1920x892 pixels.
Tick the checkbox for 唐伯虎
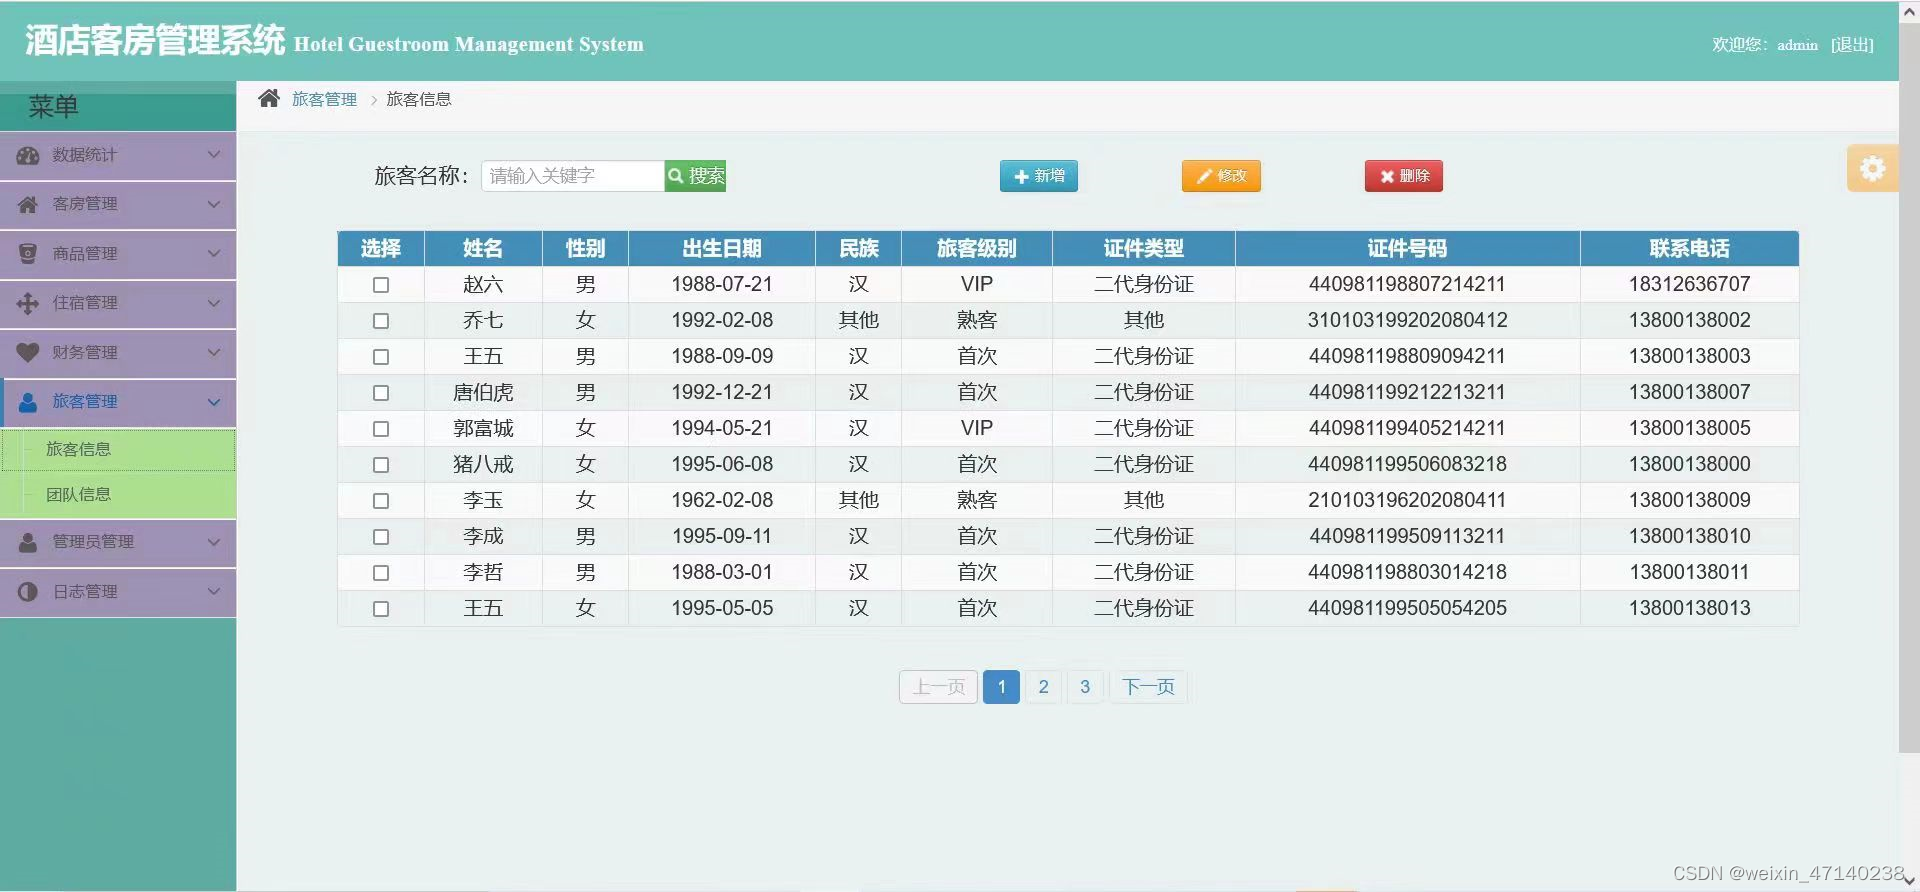(381, 393)
